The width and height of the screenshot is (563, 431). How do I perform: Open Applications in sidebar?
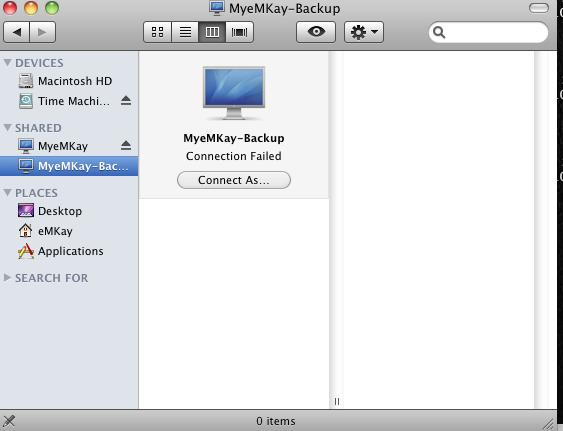pos(69,251)
